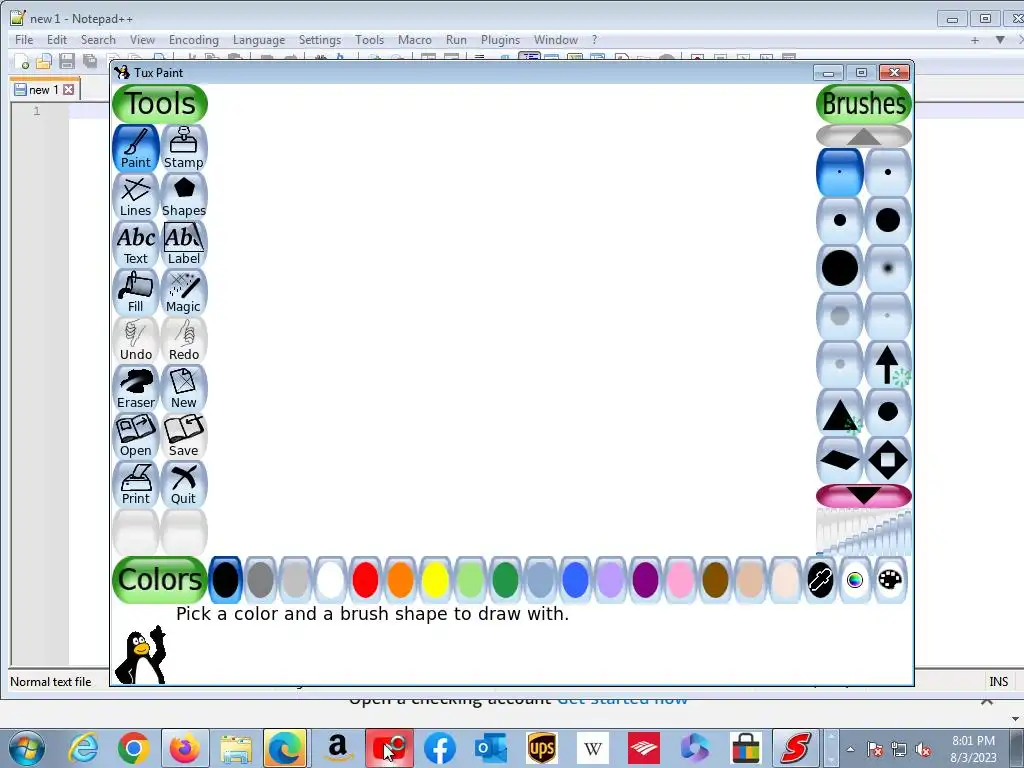Launch Google Chrome from taskbar

pyautogui.click(x=133, y=748)
